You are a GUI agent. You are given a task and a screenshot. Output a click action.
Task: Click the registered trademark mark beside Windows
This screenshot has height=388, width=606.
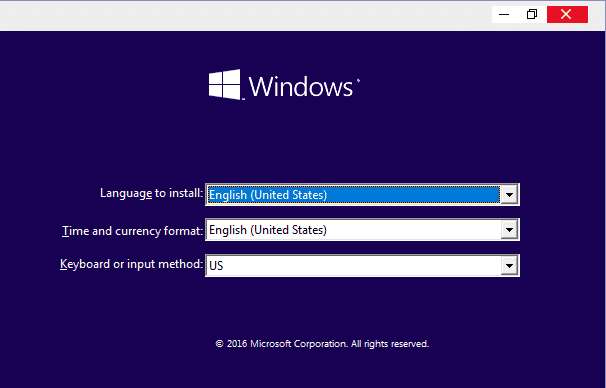pyautogui.click(x=358, y=81)
